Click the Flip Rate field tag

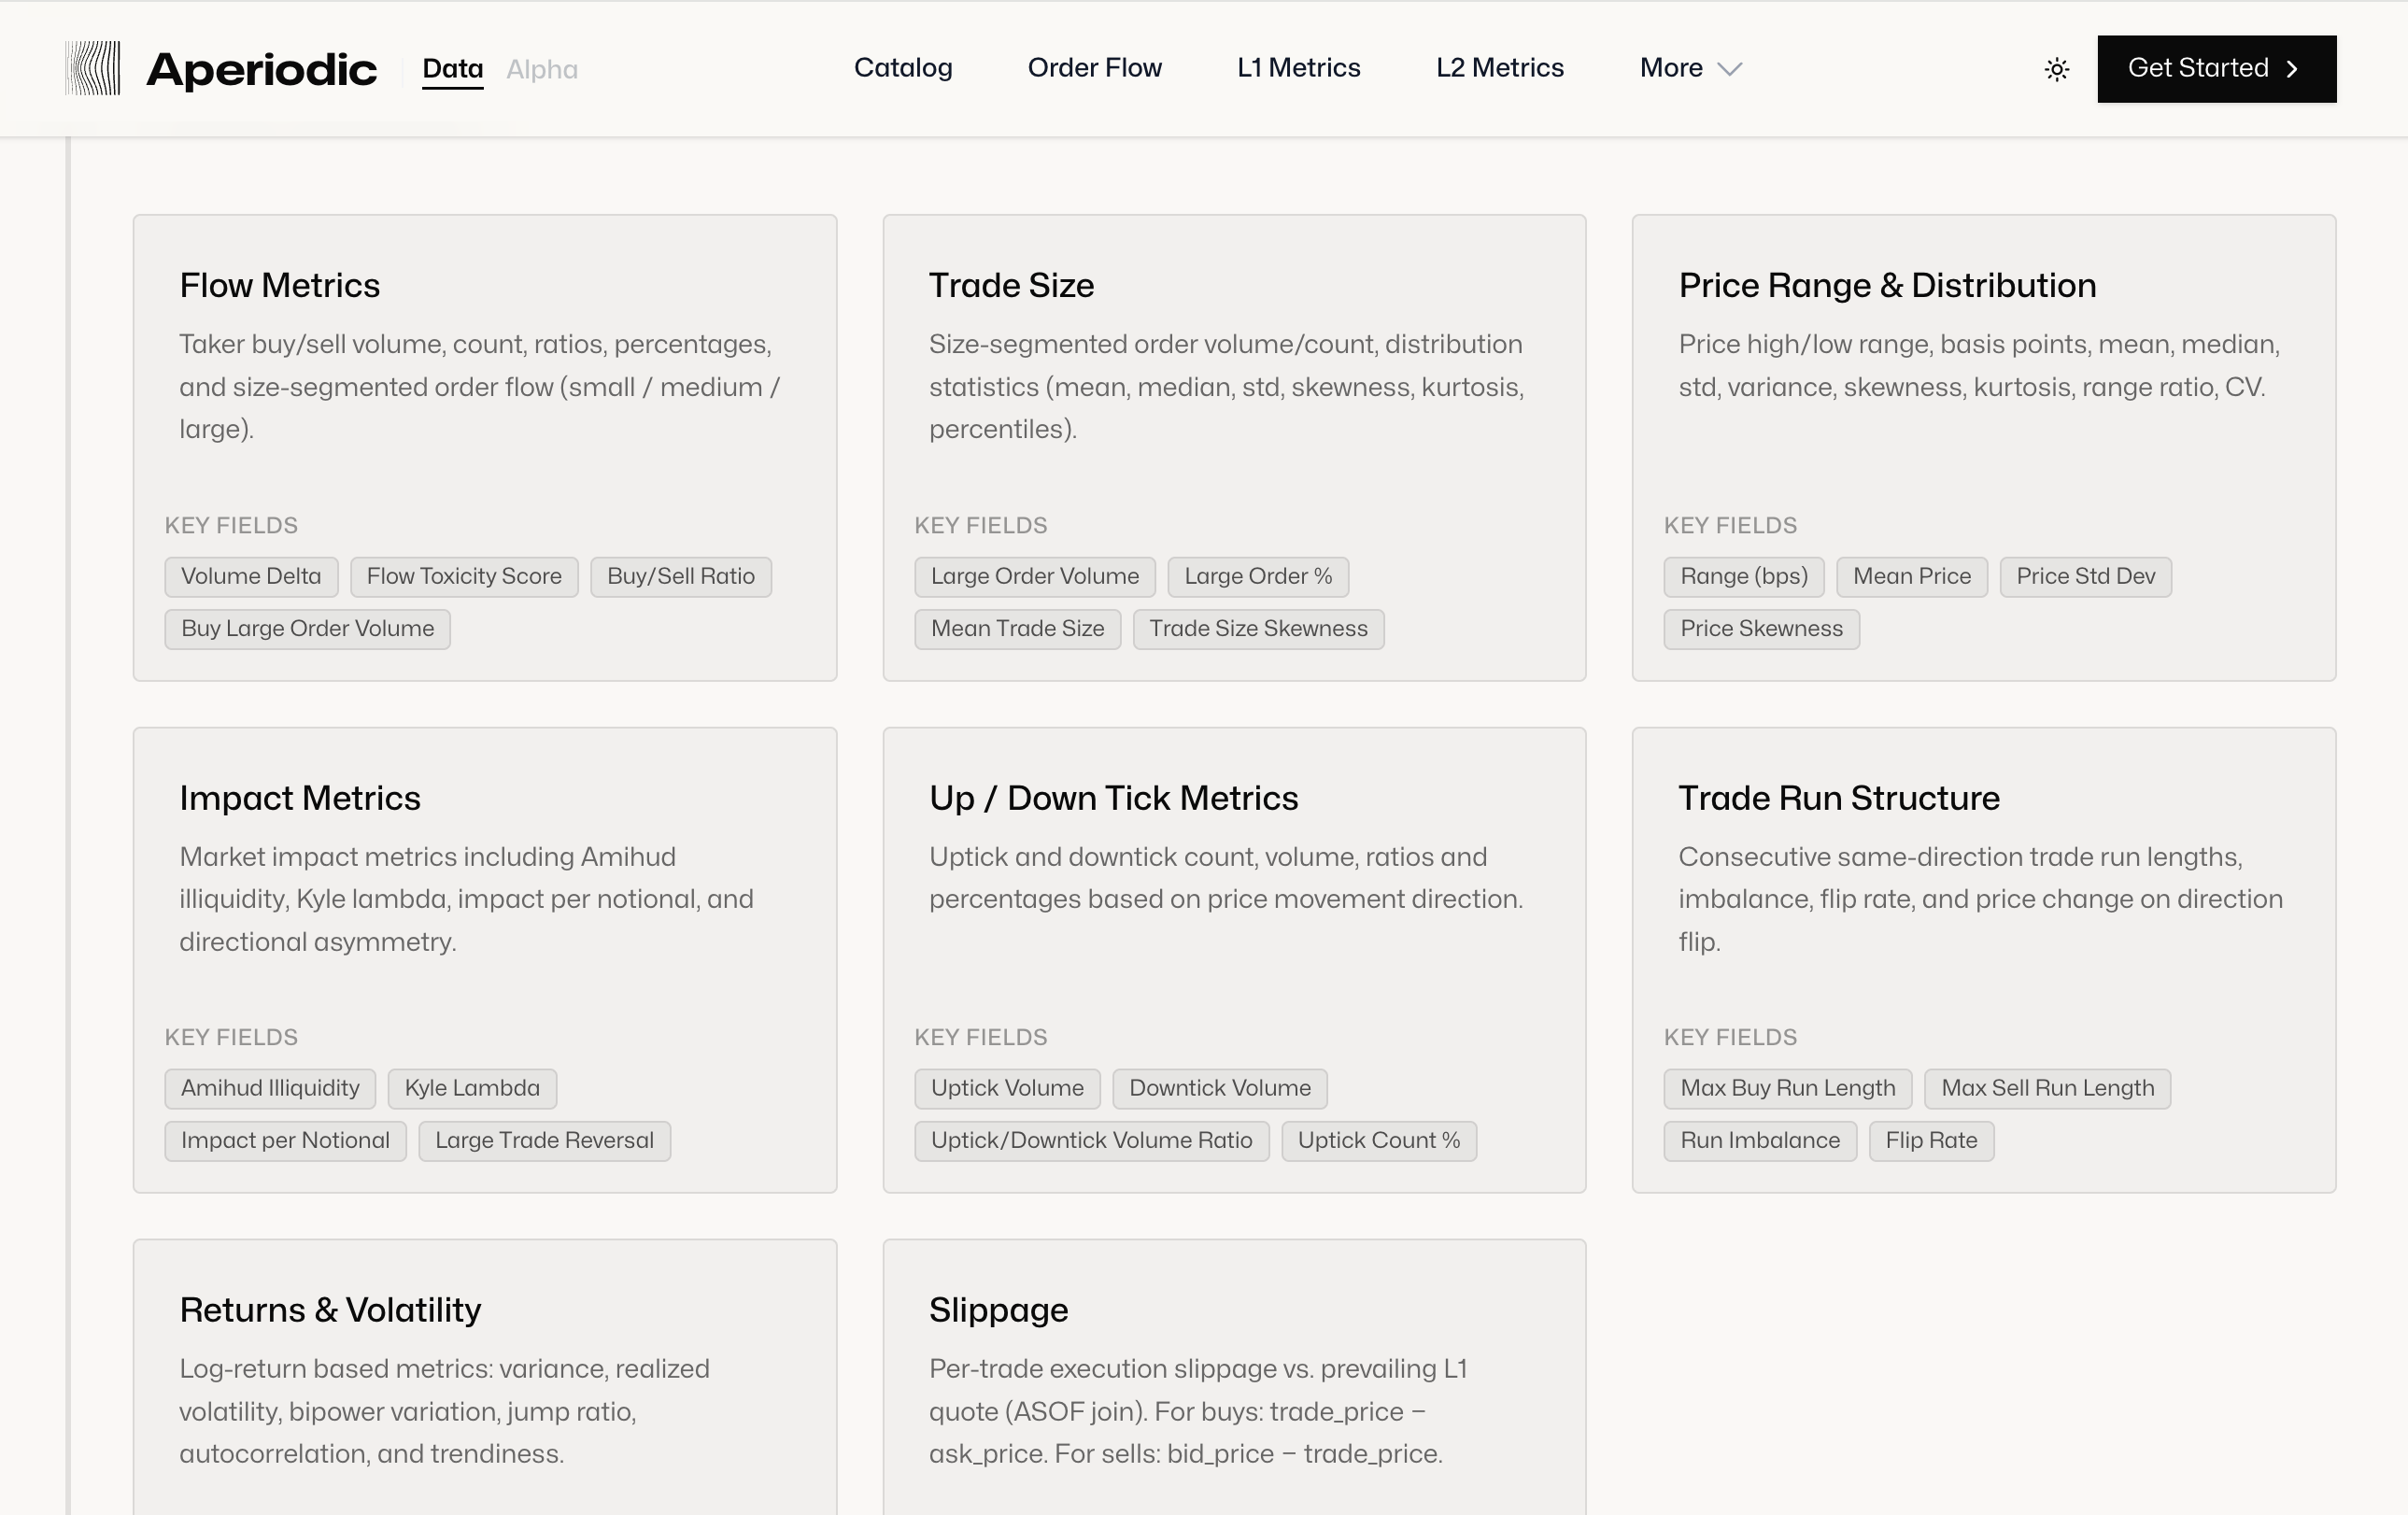point(1930,1141)
